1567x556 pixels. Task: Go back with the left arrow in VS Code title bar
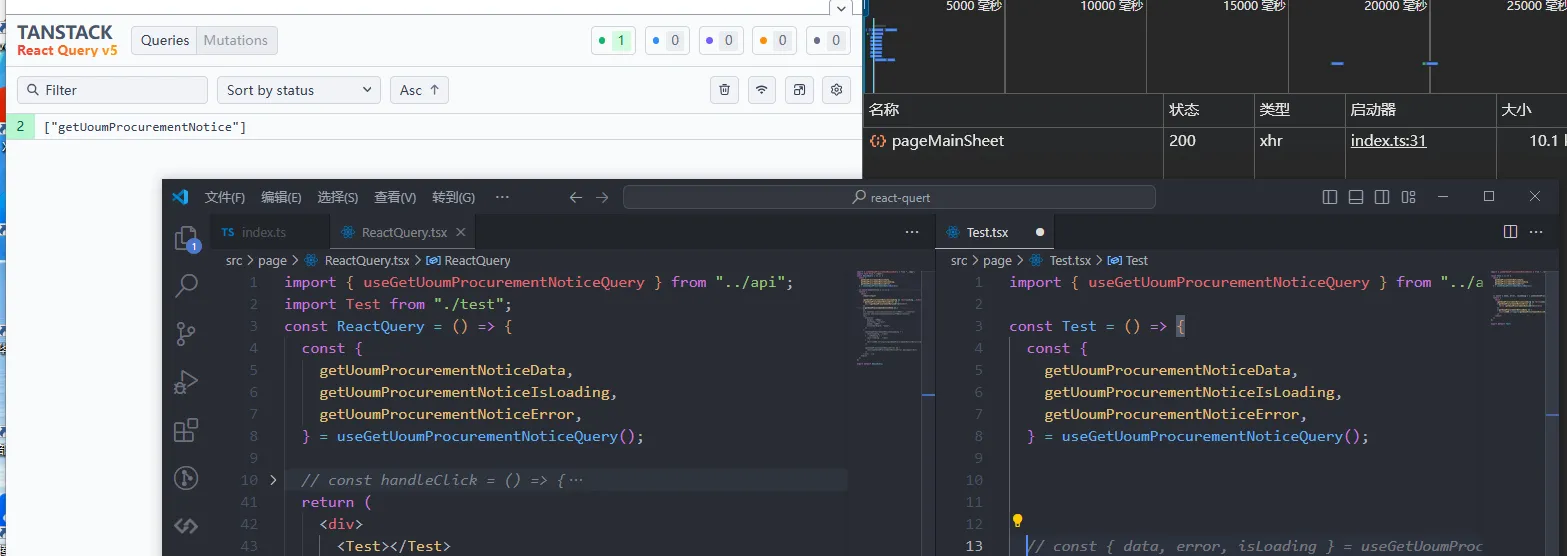click(x=576, y=197)
